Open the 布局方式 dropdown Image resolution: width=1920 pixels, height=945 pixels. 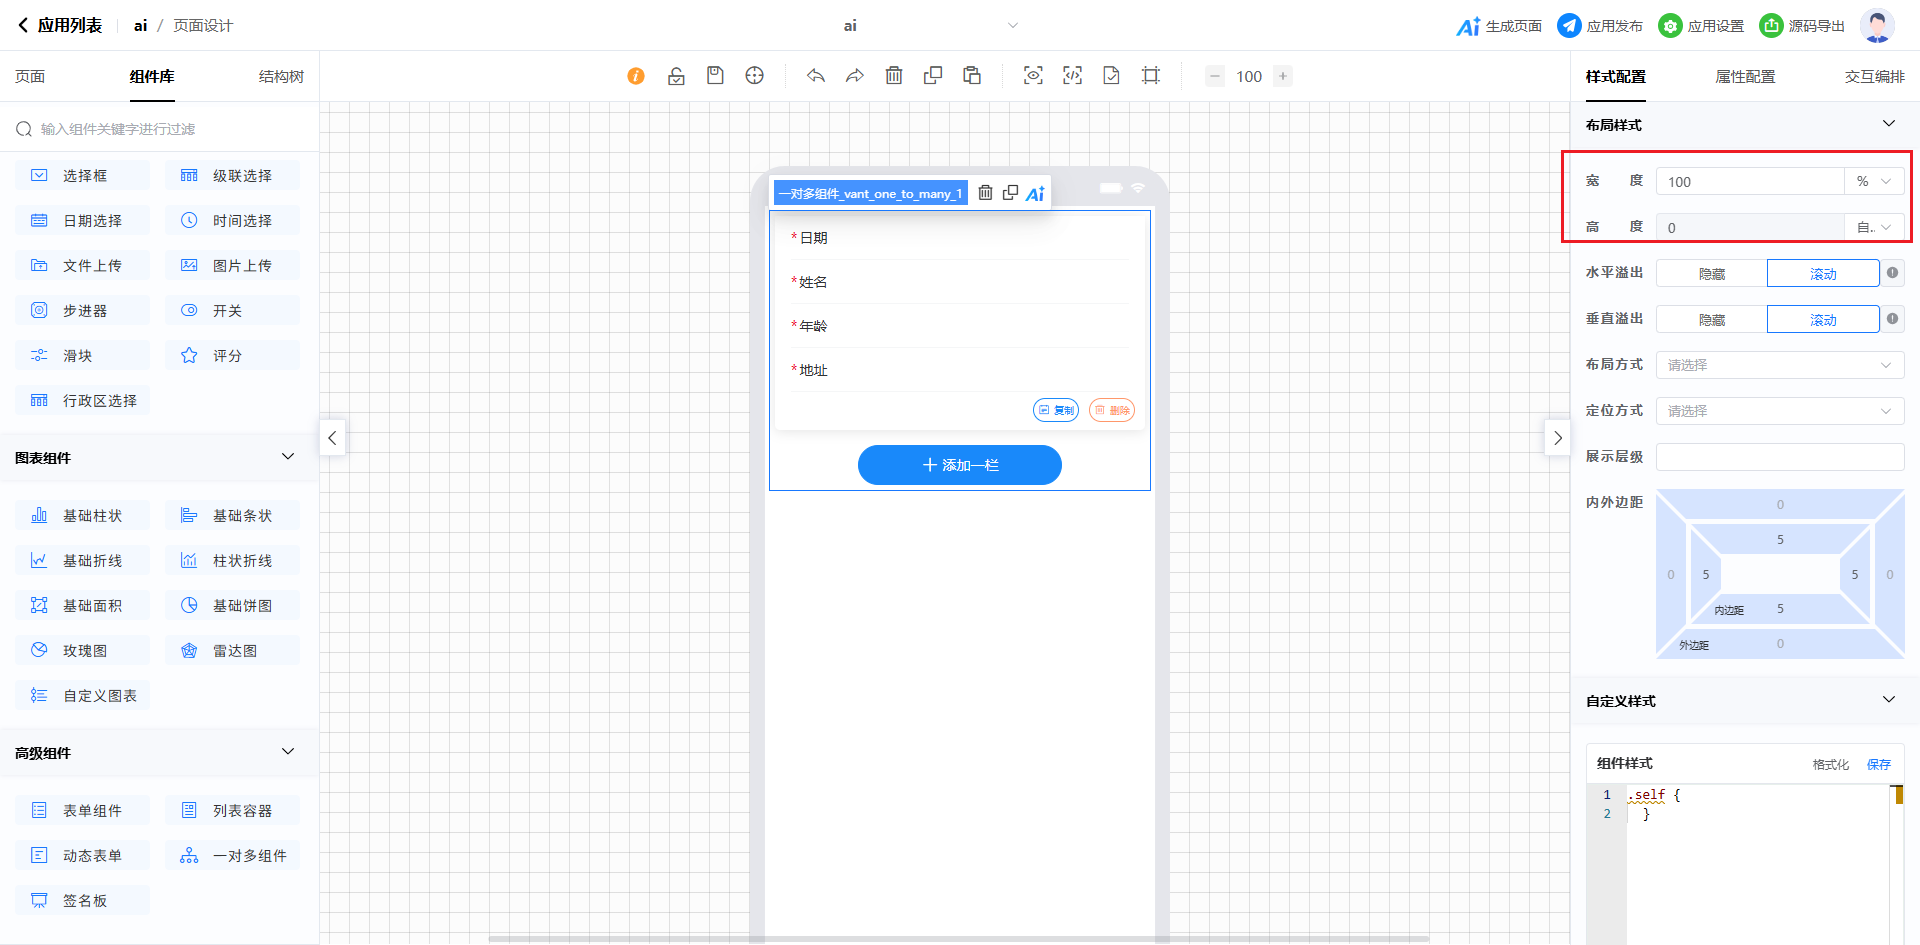tap(1779, 365)
